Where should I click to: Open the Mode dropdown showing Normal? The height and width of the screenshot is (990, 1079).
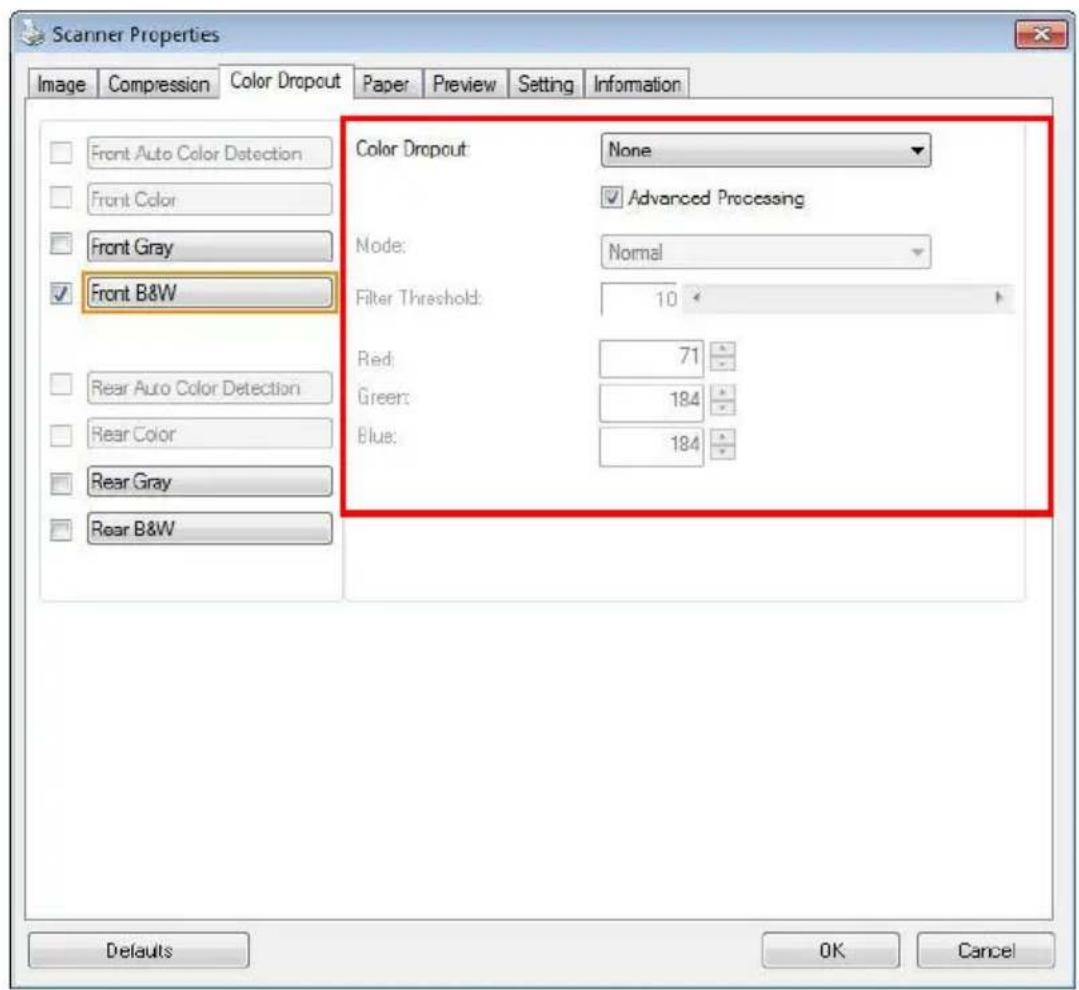point(765,252)
